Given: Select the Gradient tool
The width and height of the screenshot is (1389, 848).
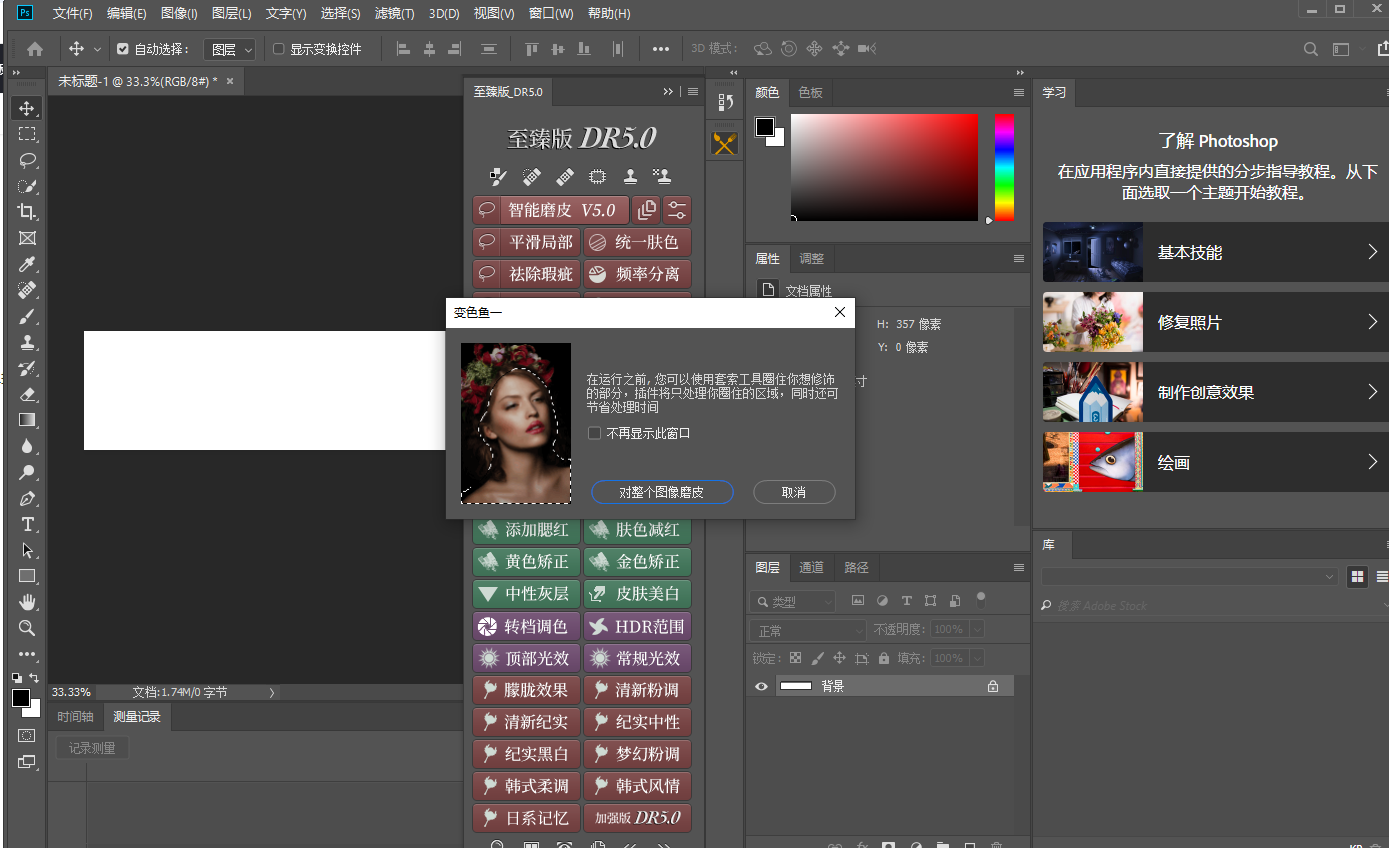Looking at the screenshot, I should (x=27, y=420).
